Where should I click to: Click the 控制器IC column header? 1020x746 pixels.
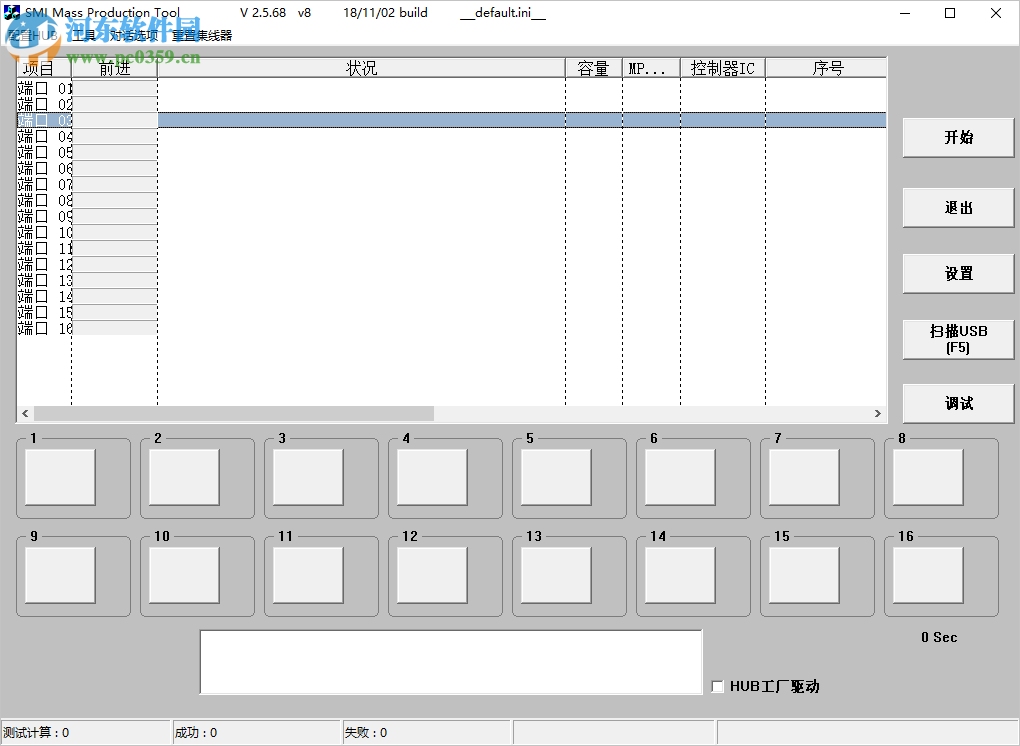pyautogui.click(x=723, y=68)
